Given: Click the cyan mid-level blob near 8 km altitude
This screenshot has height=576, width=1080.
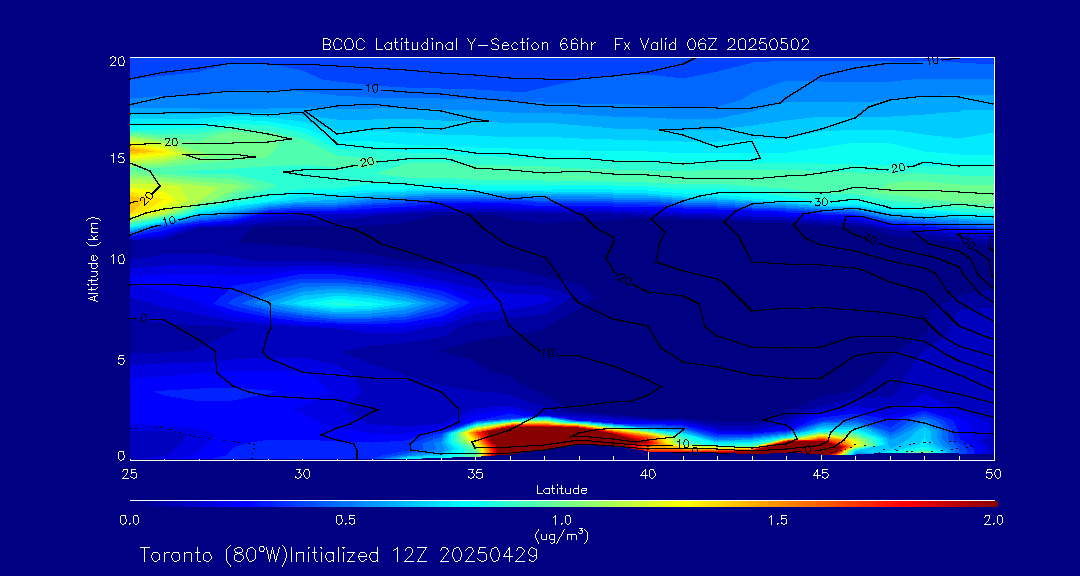Looking at the screenshot, I should click(344, 301).
